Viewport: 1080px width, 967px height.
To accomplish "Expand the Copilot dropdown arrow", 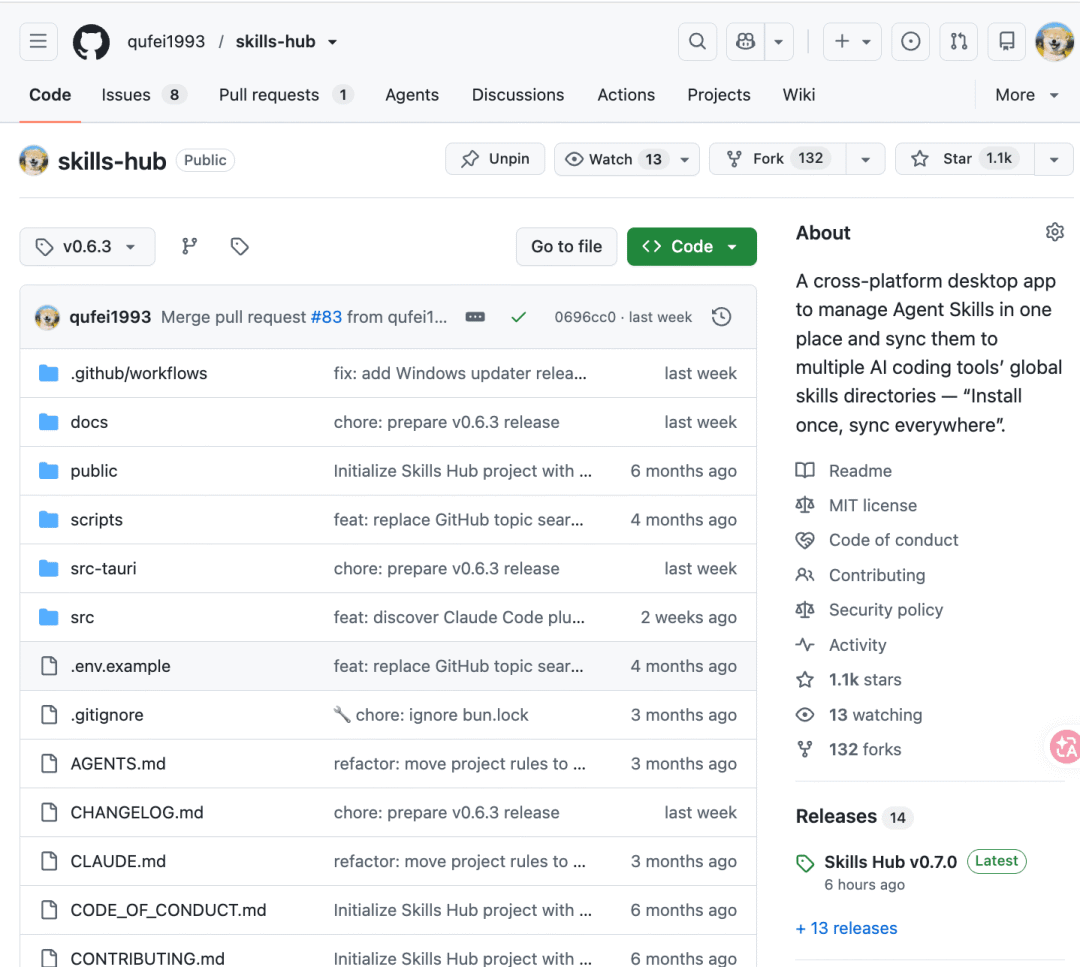I will [779, 41].
